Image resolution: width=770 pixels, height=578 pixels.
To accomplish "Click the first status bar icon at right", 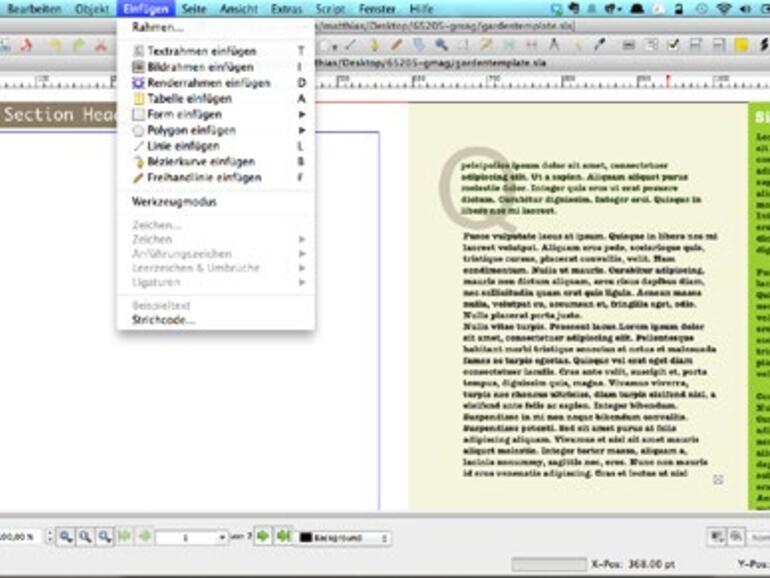I will [x=717, y=536].
